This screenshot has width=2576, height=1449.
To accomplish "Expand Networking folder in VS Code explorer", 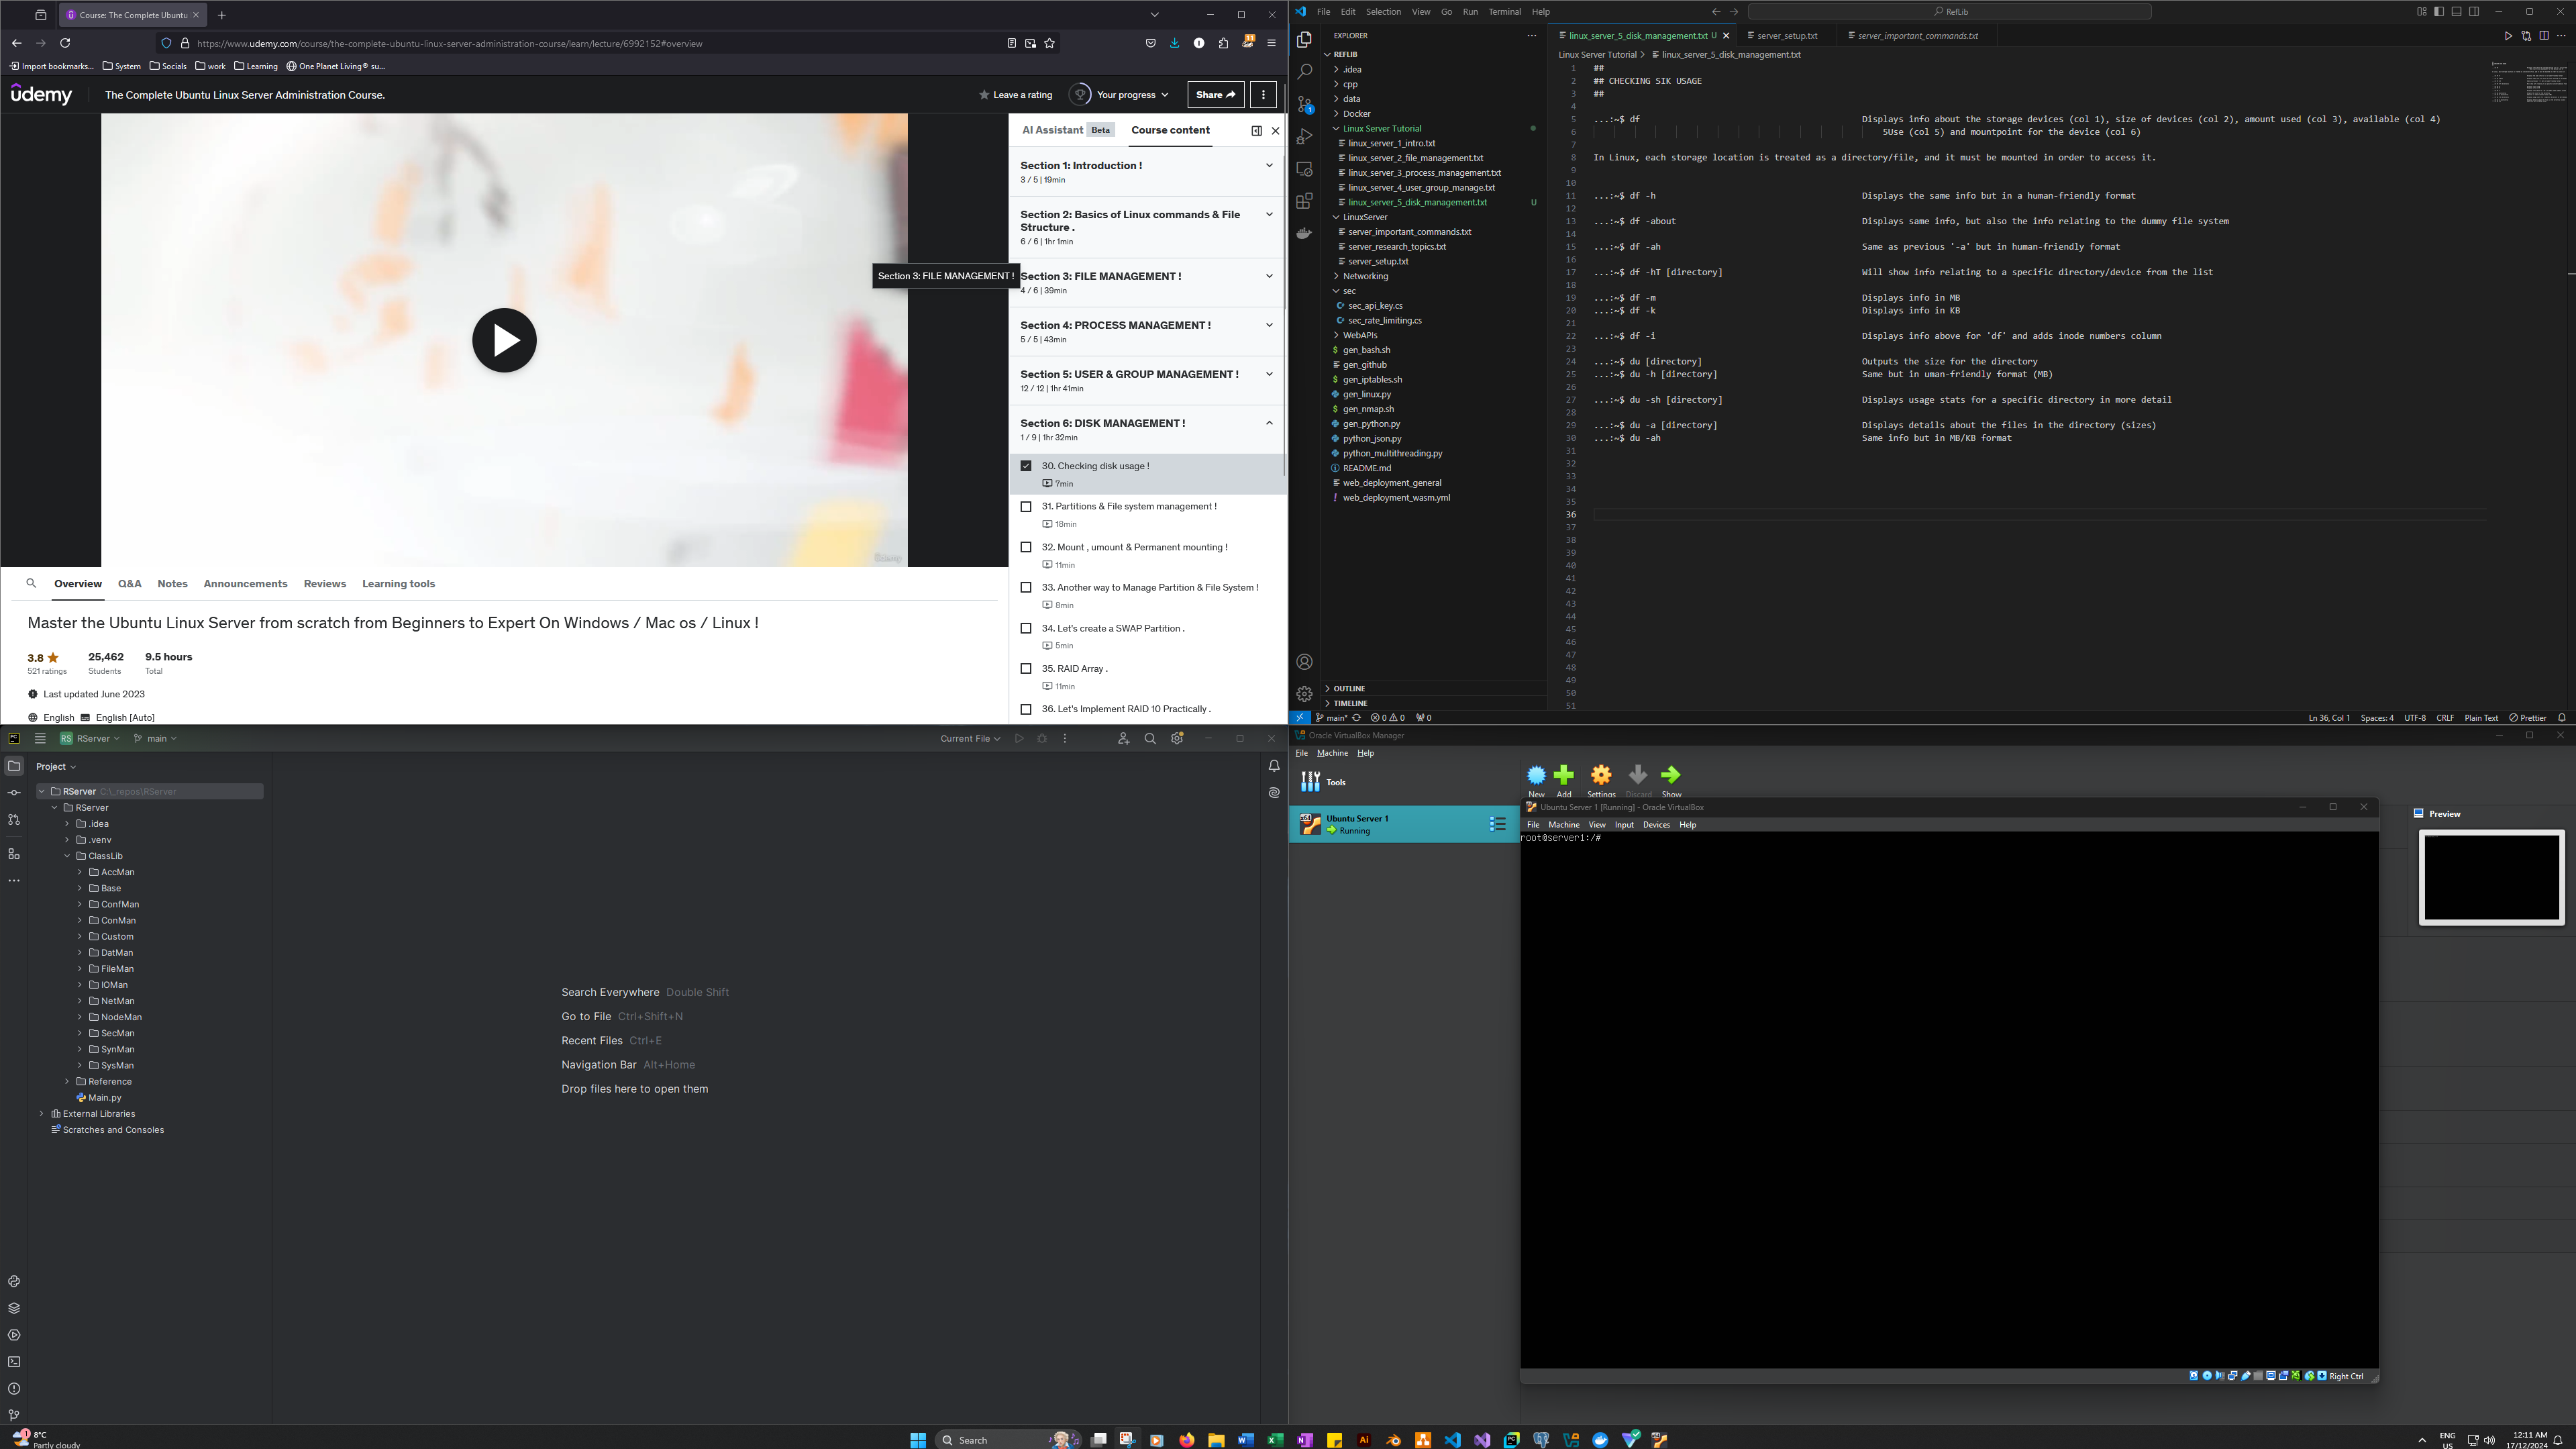I will (1365, 276).
